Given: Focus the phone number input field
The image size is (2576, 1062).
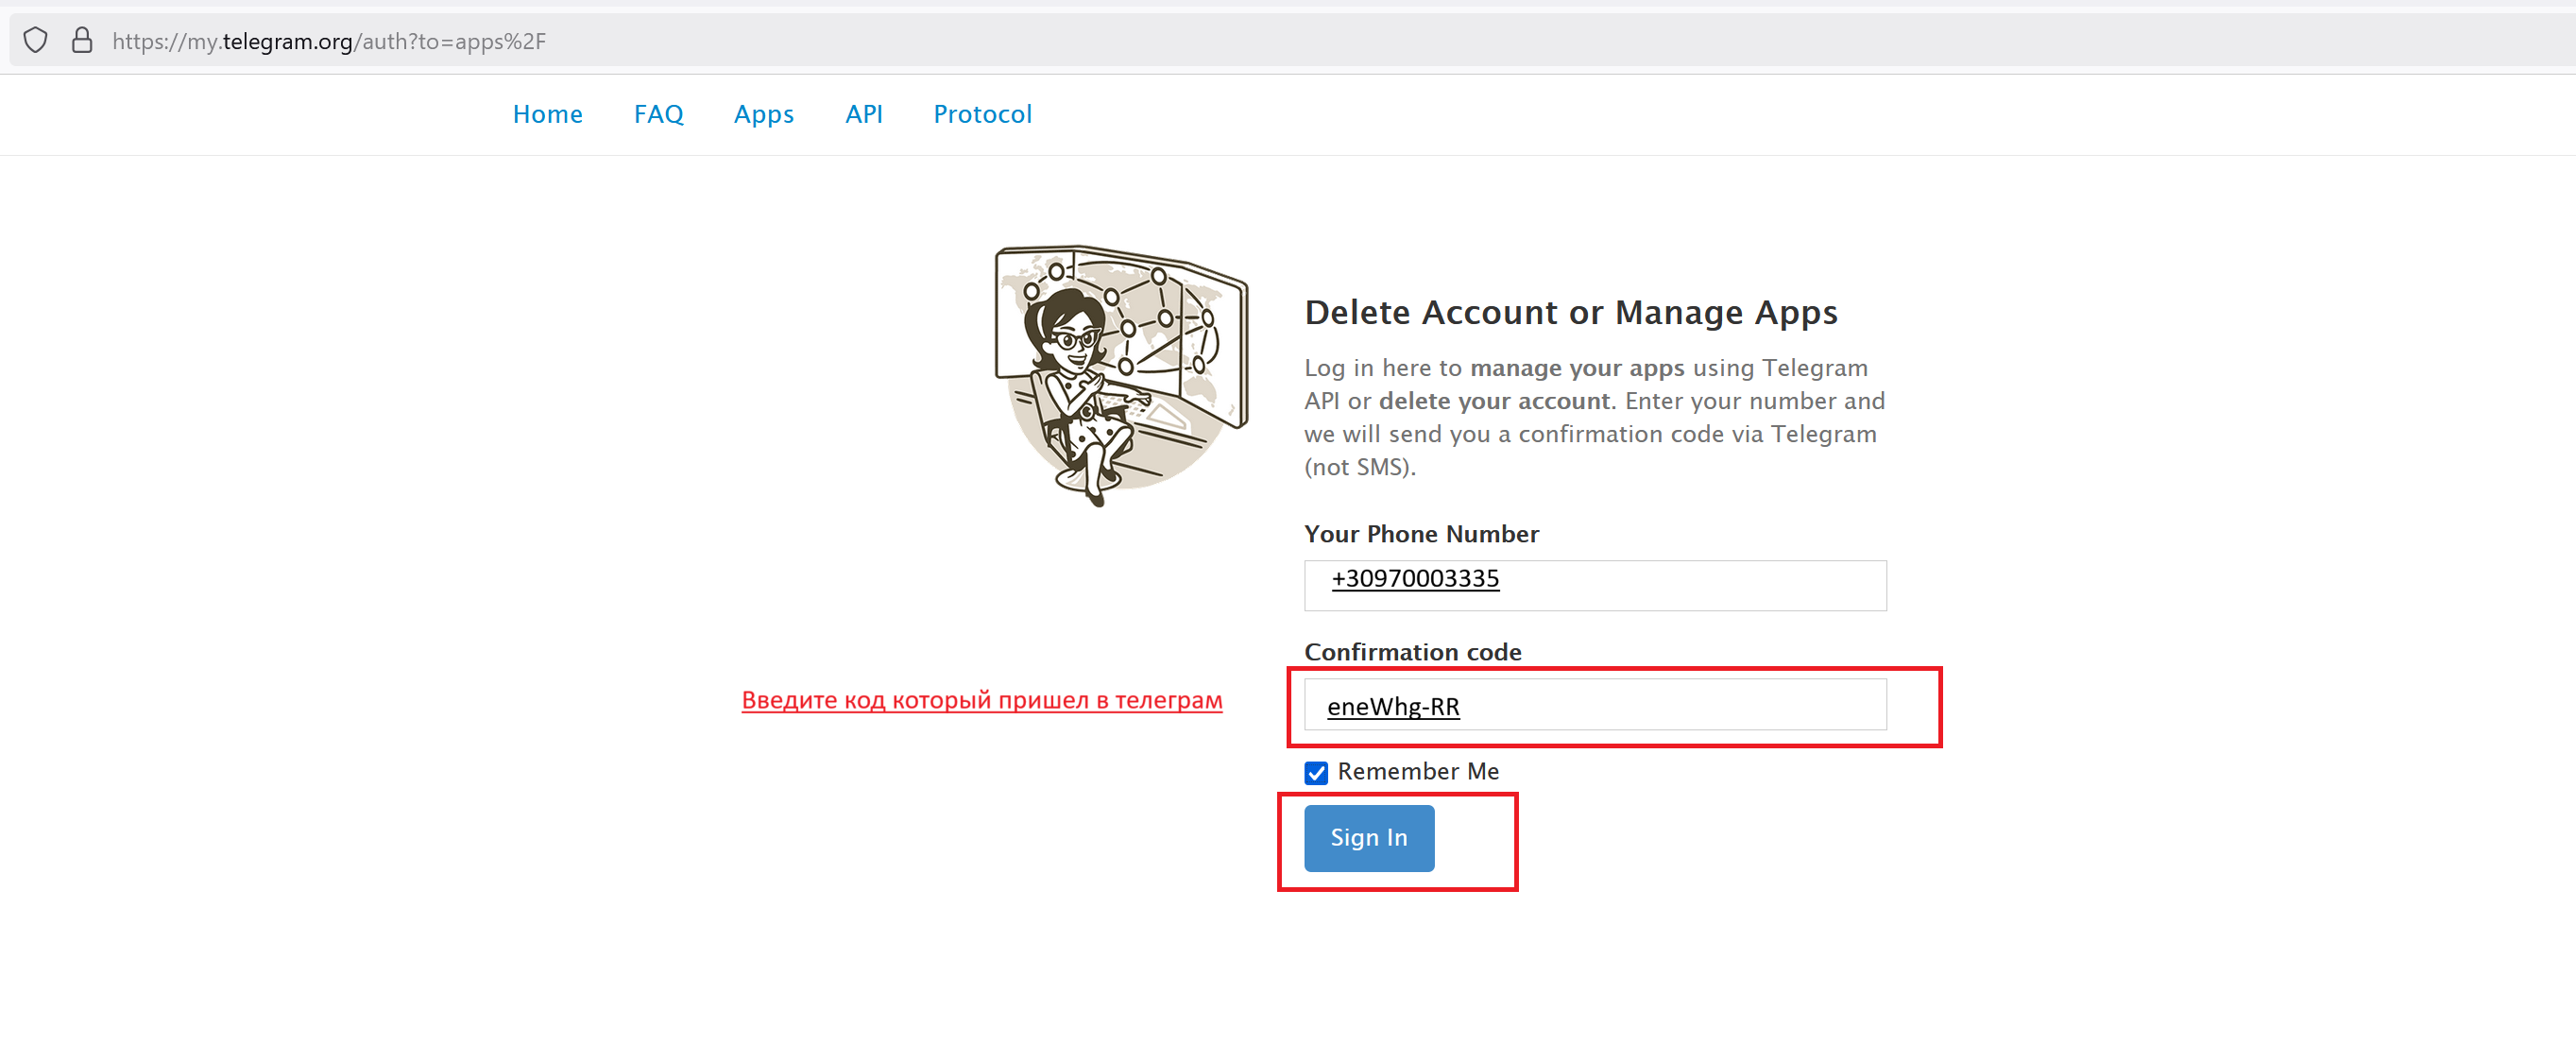Looking at the screenshot, I should [x=1594, y=585].
